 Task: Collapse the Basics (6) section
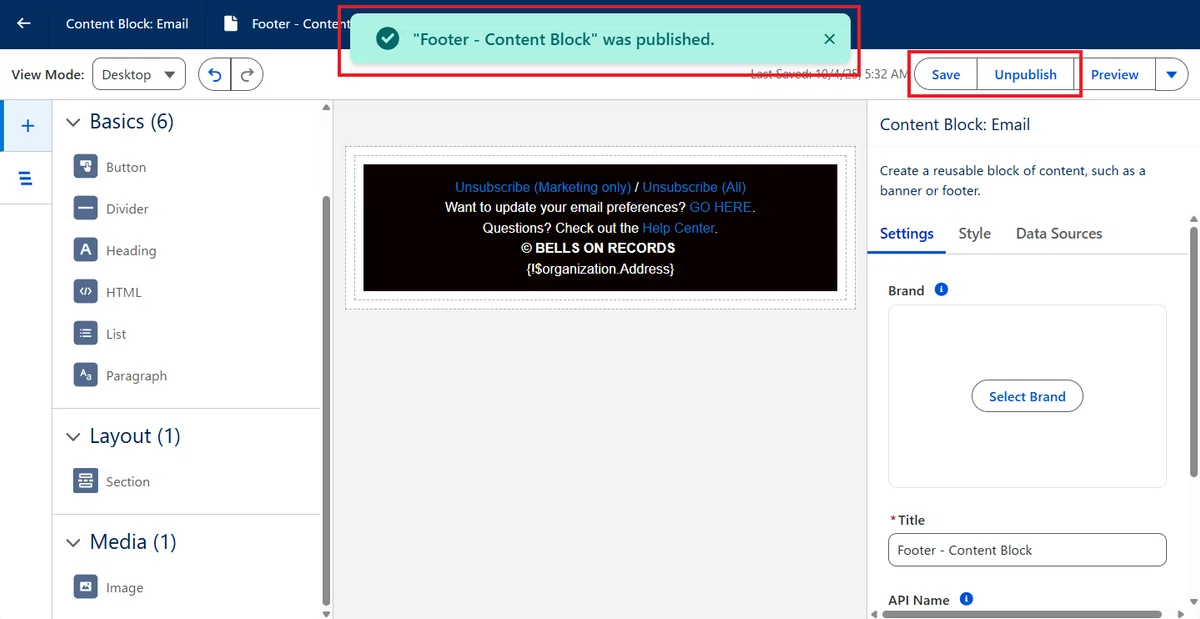(73, 122)
